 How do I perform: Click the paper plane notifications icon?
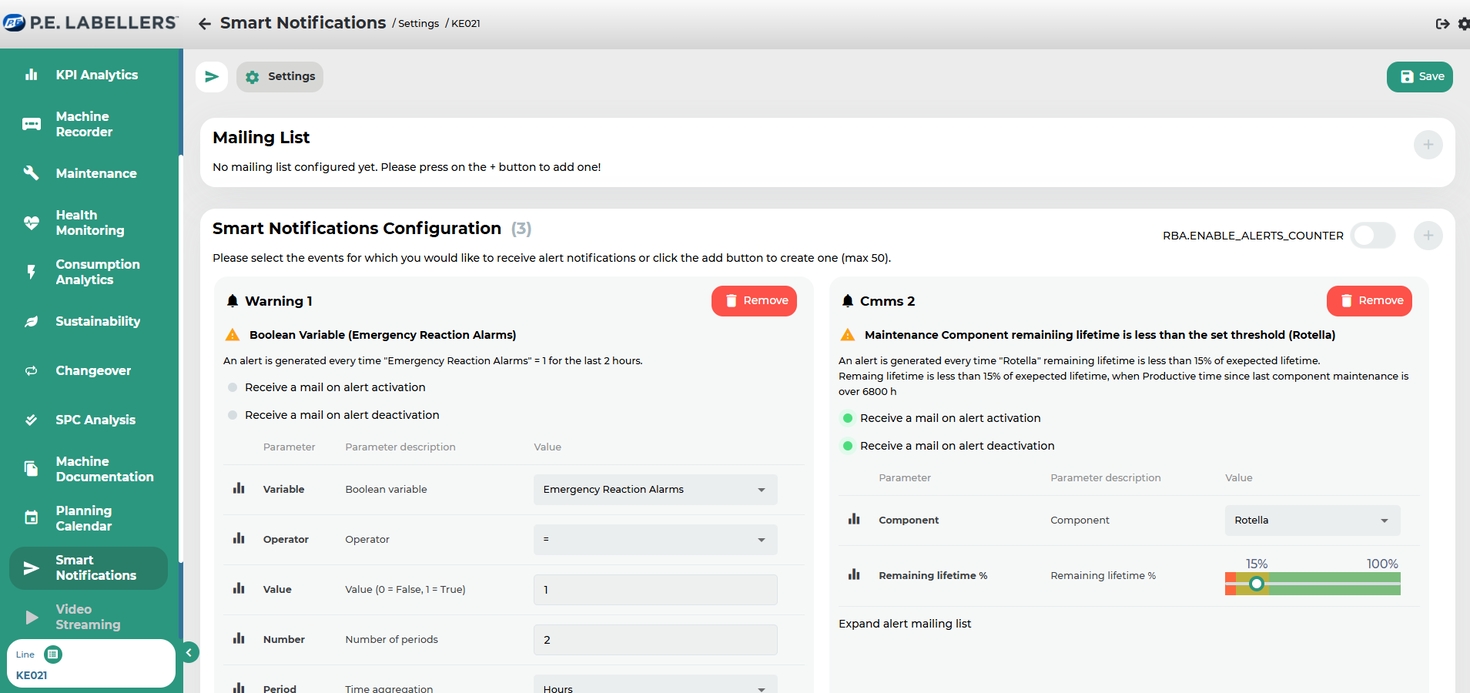click(211, 77)
